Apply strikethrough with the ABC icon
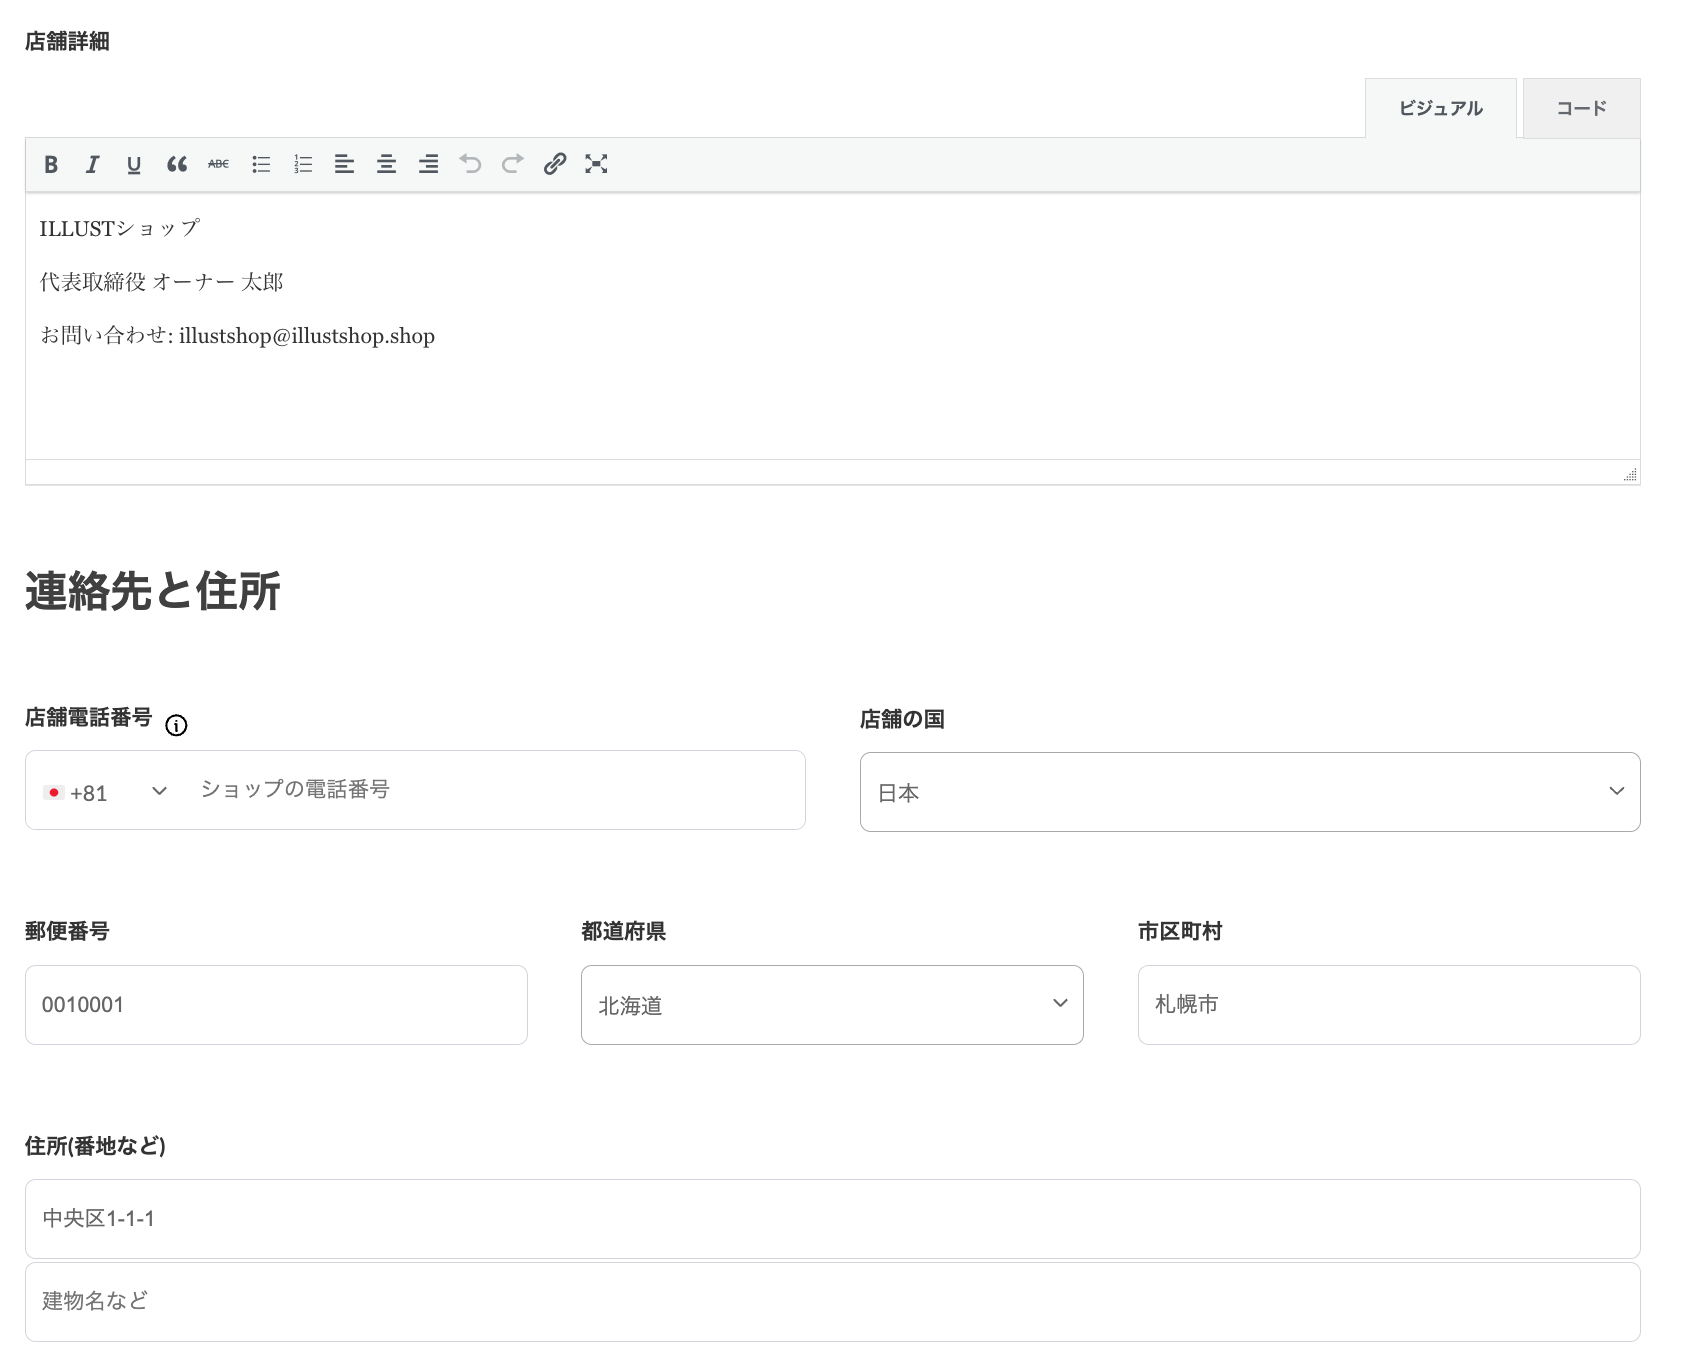The height and width of the screenshot is (1370, 1688). pos(218,165)
